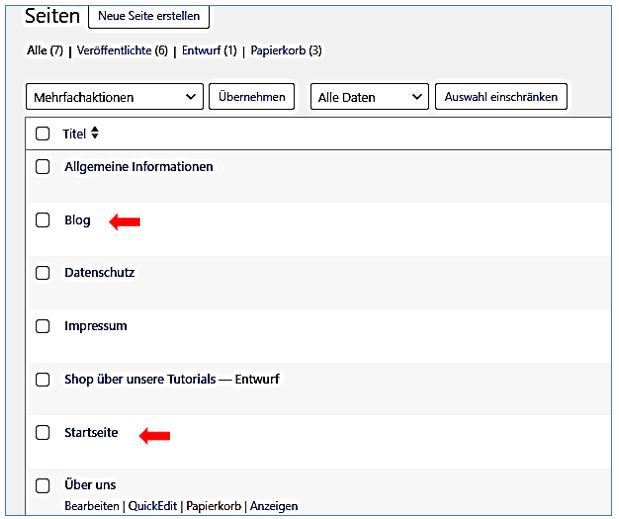Expand the Alle Daten date filter
The width and height of the screenshot is (619, 519).
(369, 97)
